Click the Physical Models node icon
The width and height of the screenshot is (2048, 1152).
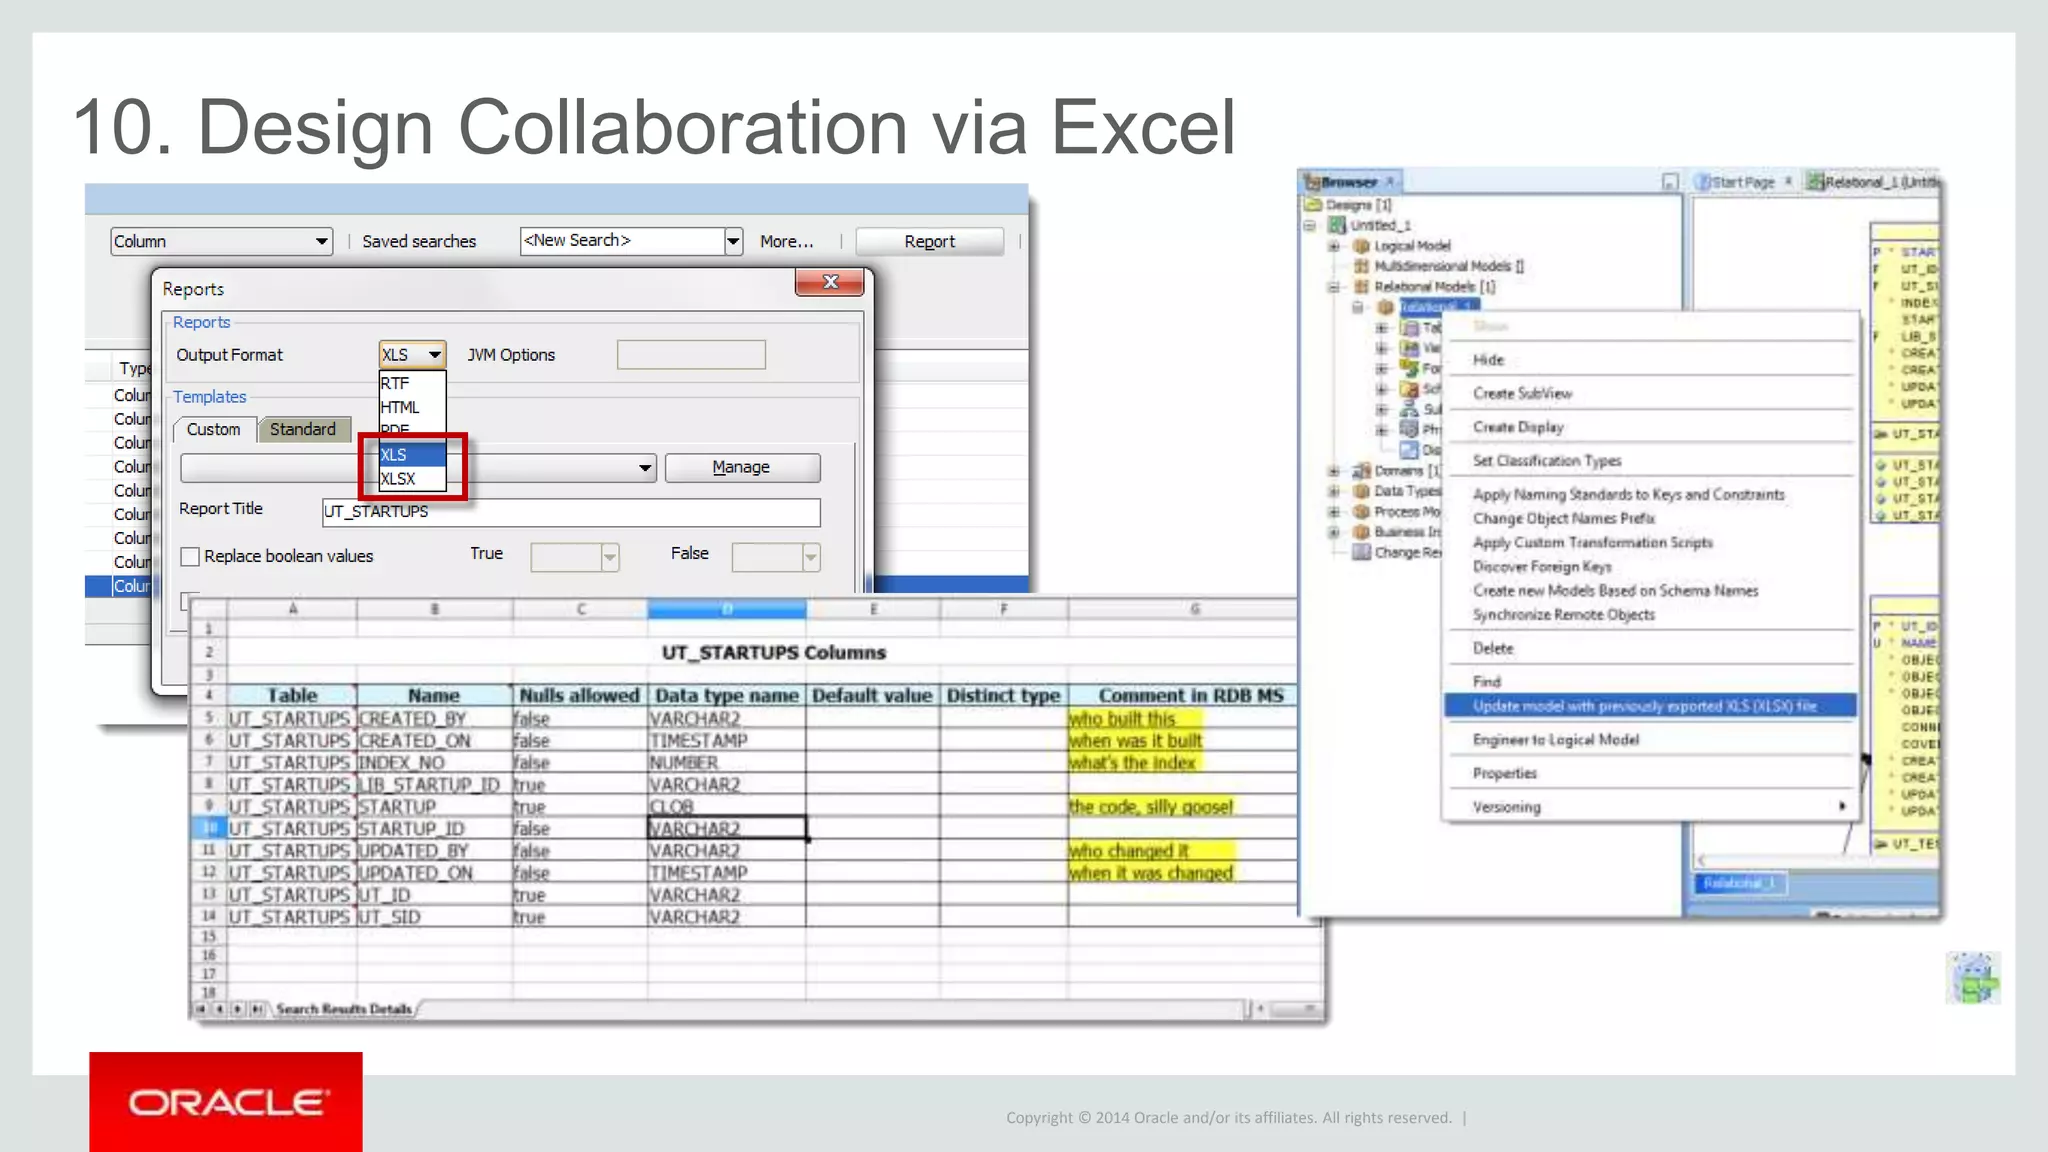coord(1410,430)
